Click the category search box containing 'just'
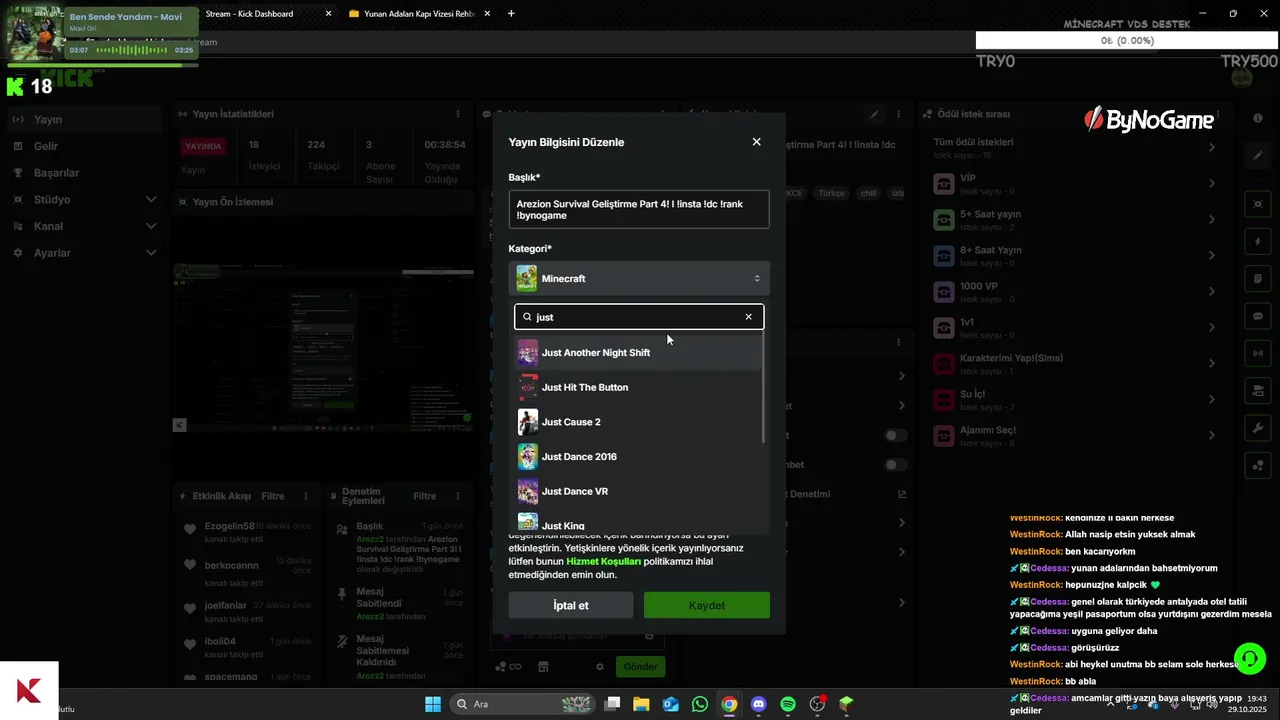Image resolution: width=1280 pixels, height=720 pixels. pyautogui.click(x=639, y=317)
